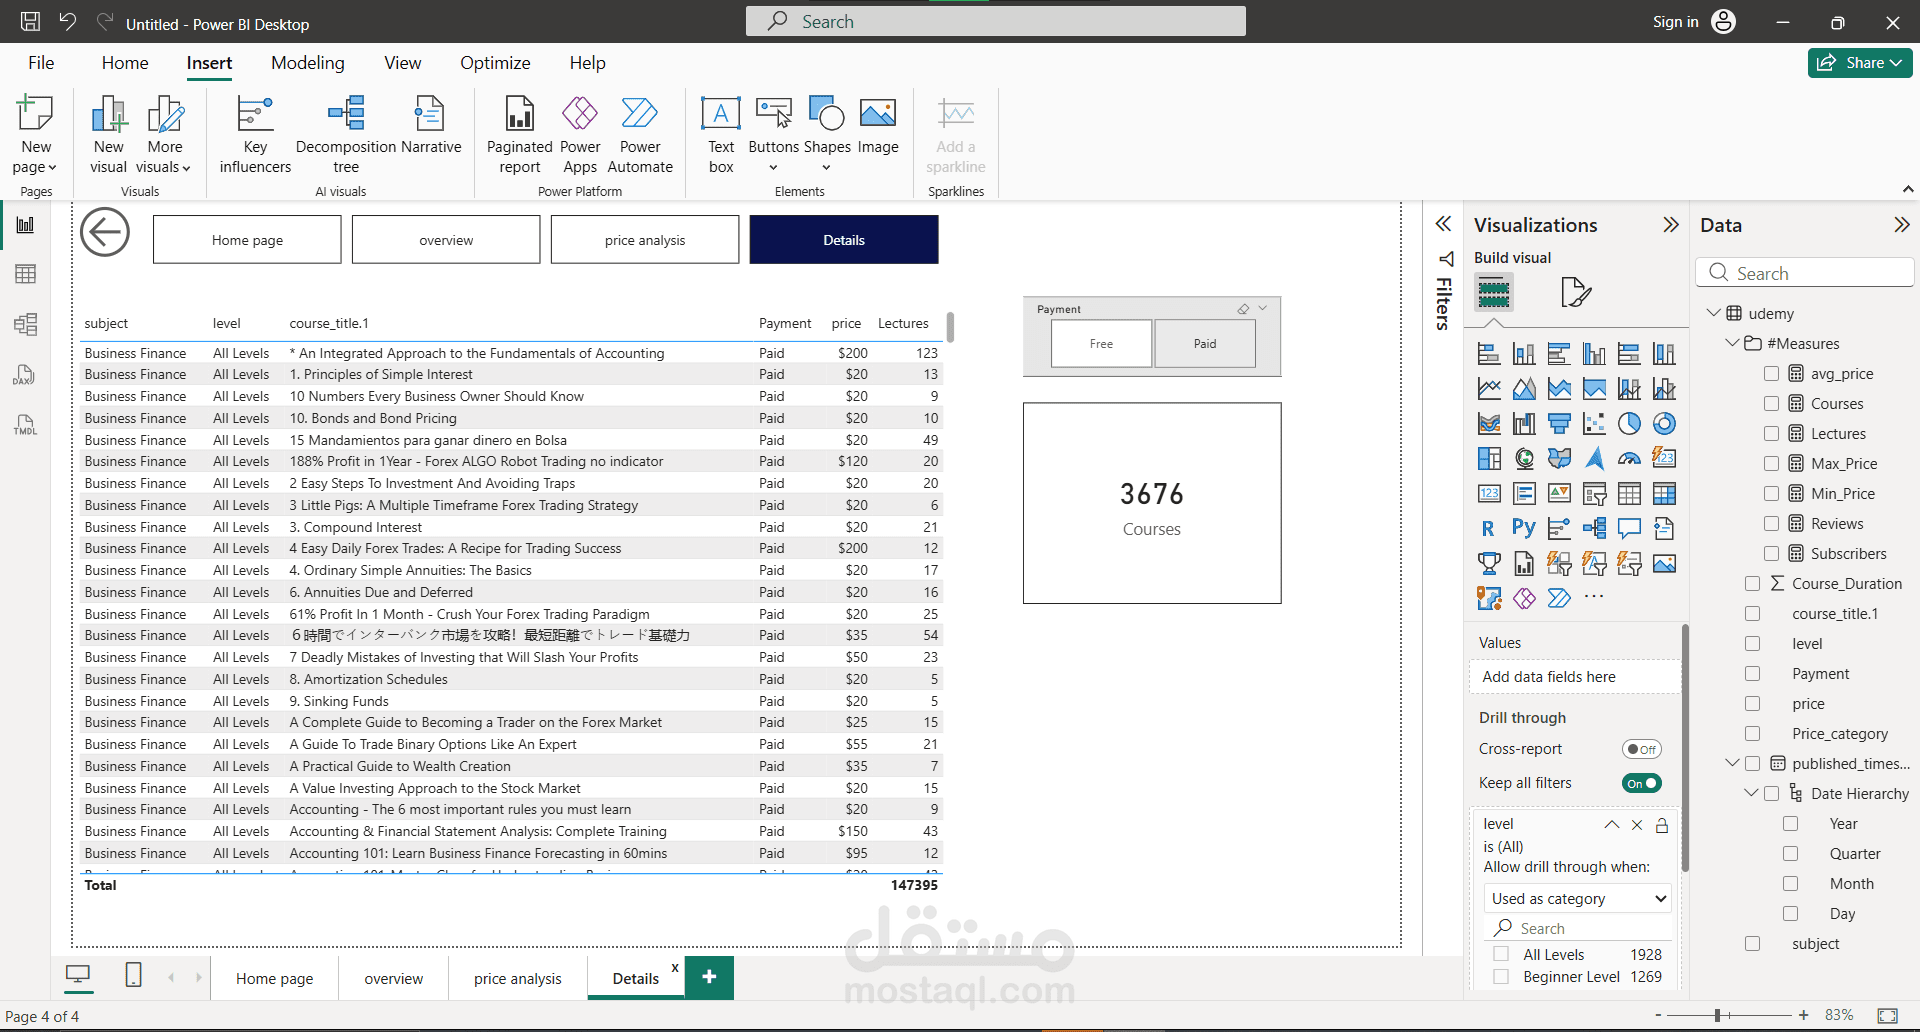
Task: Open Model view from the left sidebar
Action: click(x=25, y=324)
